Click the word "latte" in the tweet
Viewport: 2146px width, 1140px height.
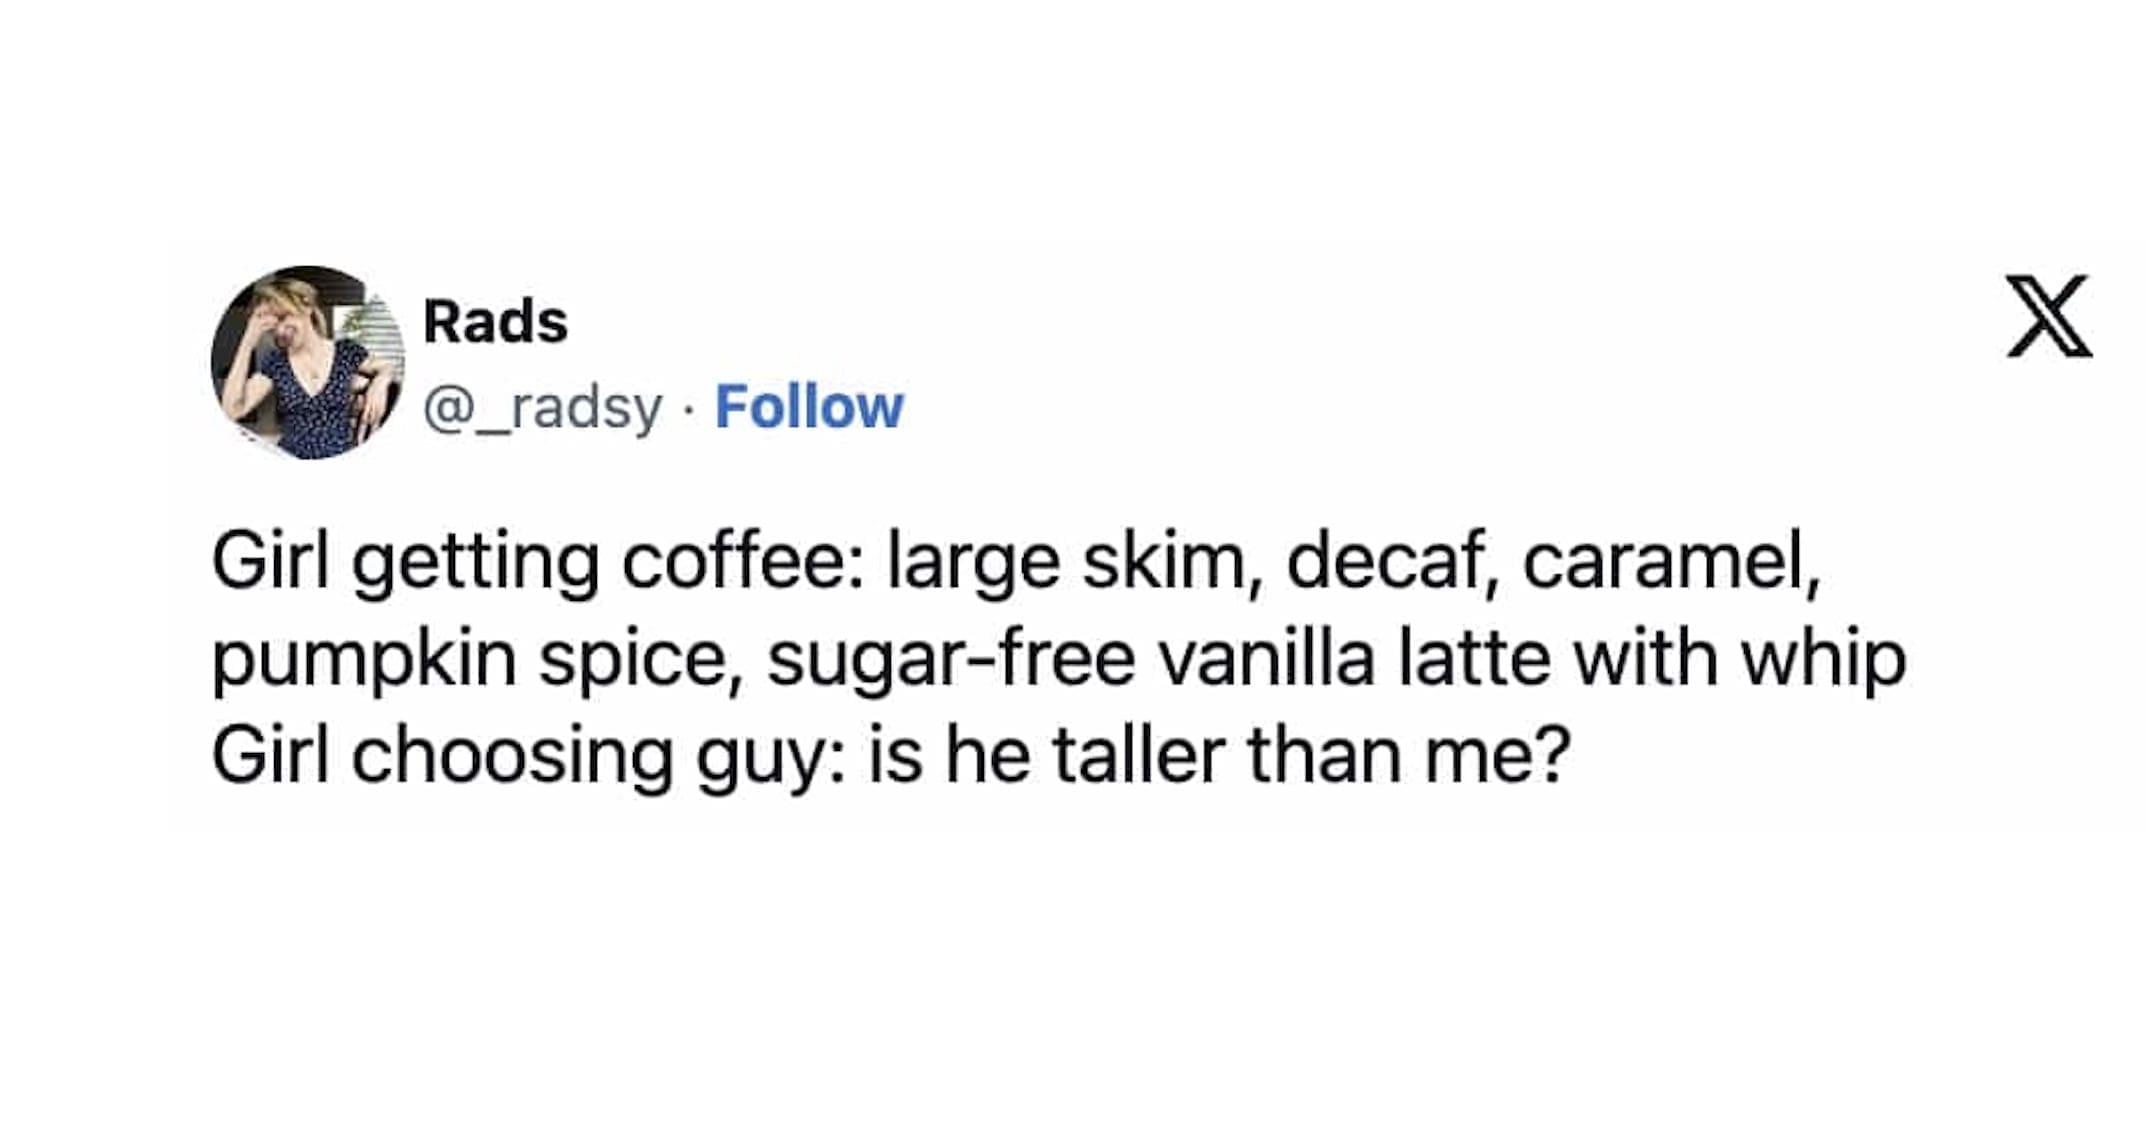[1474, 658]
